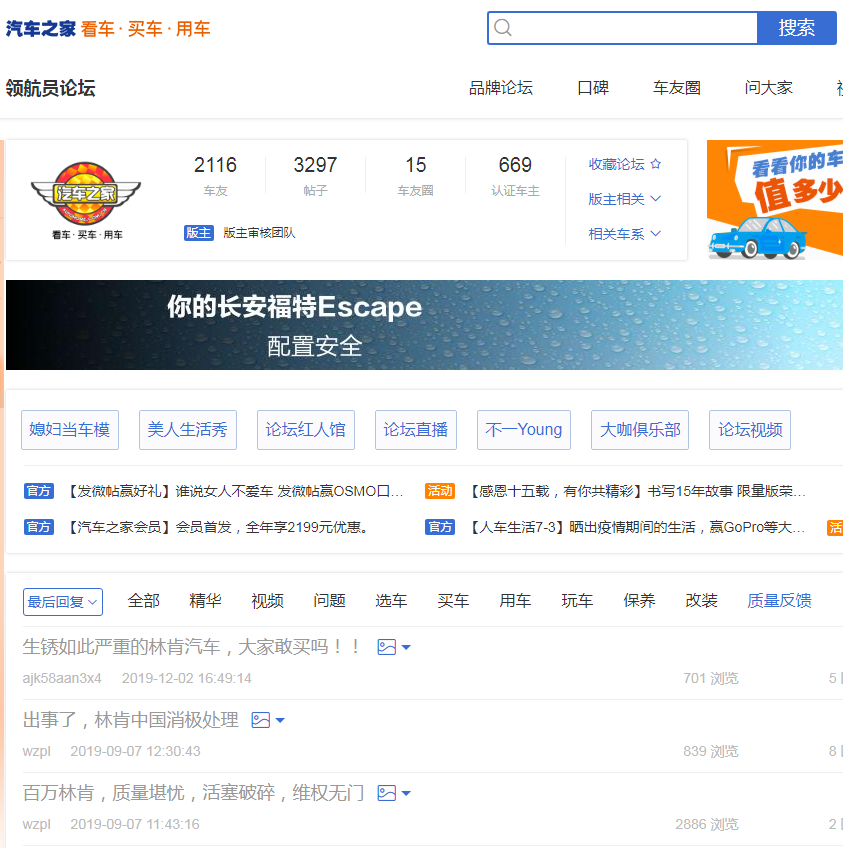Viewport: 843px width, 848px height.
Task: Select the 买车 filter tab
Action: [453, 601]
